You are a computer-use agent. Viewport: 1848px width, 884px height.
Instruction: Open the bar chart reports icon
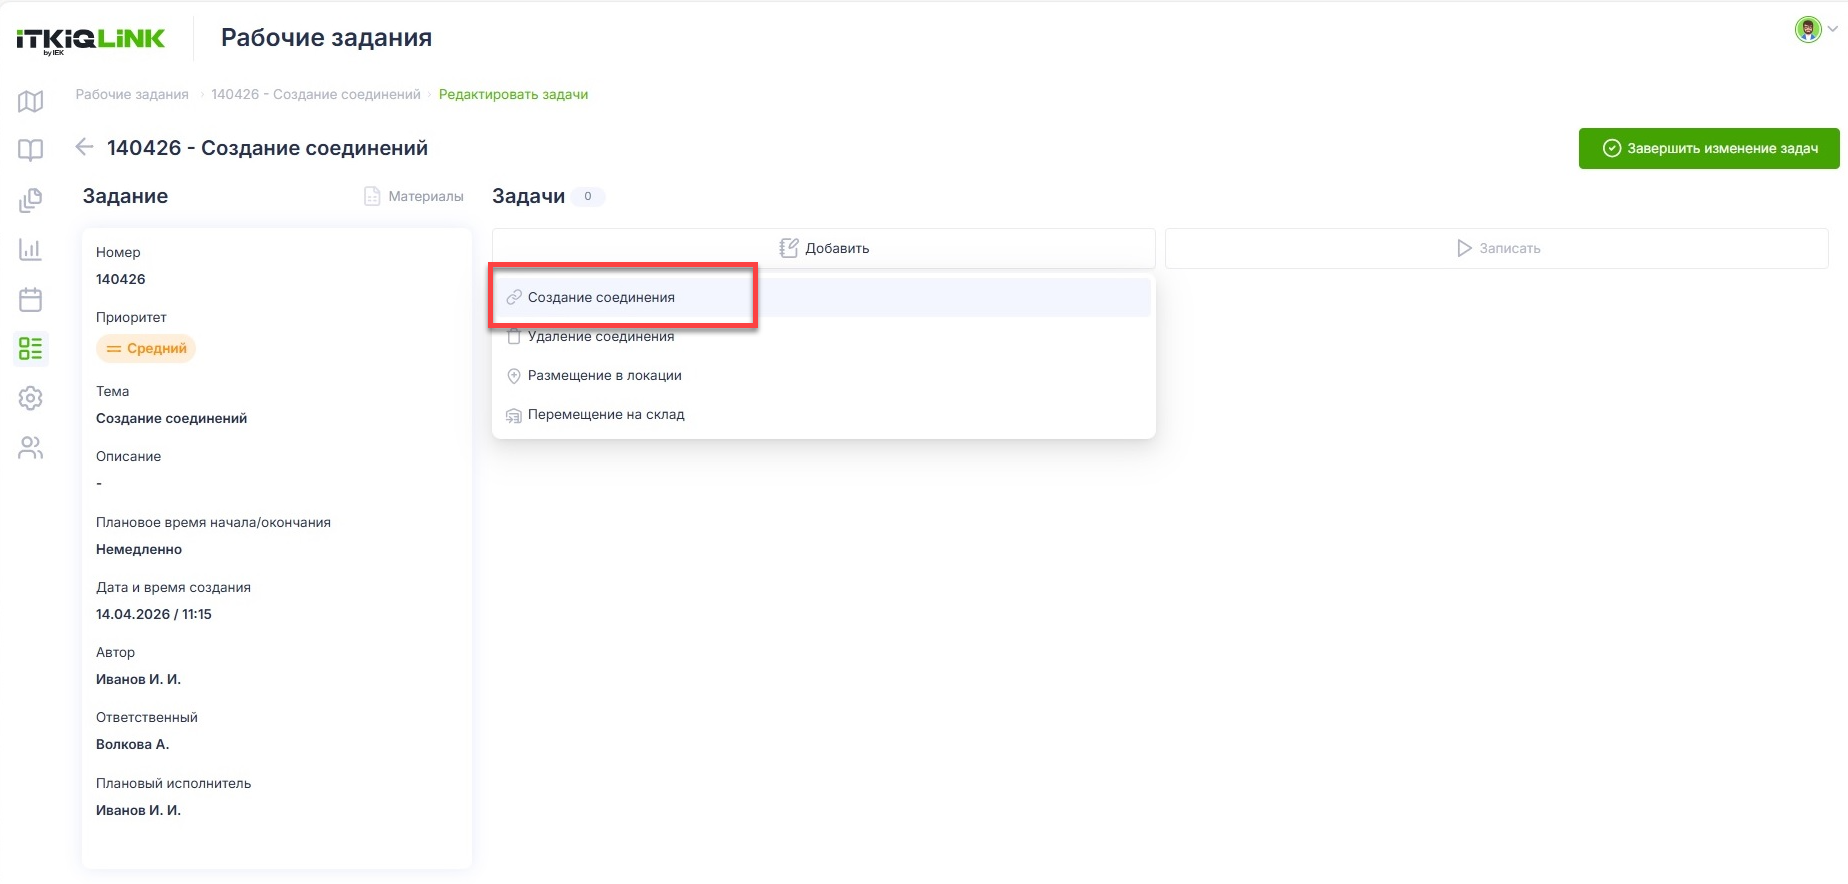click(x=30, y=249)
